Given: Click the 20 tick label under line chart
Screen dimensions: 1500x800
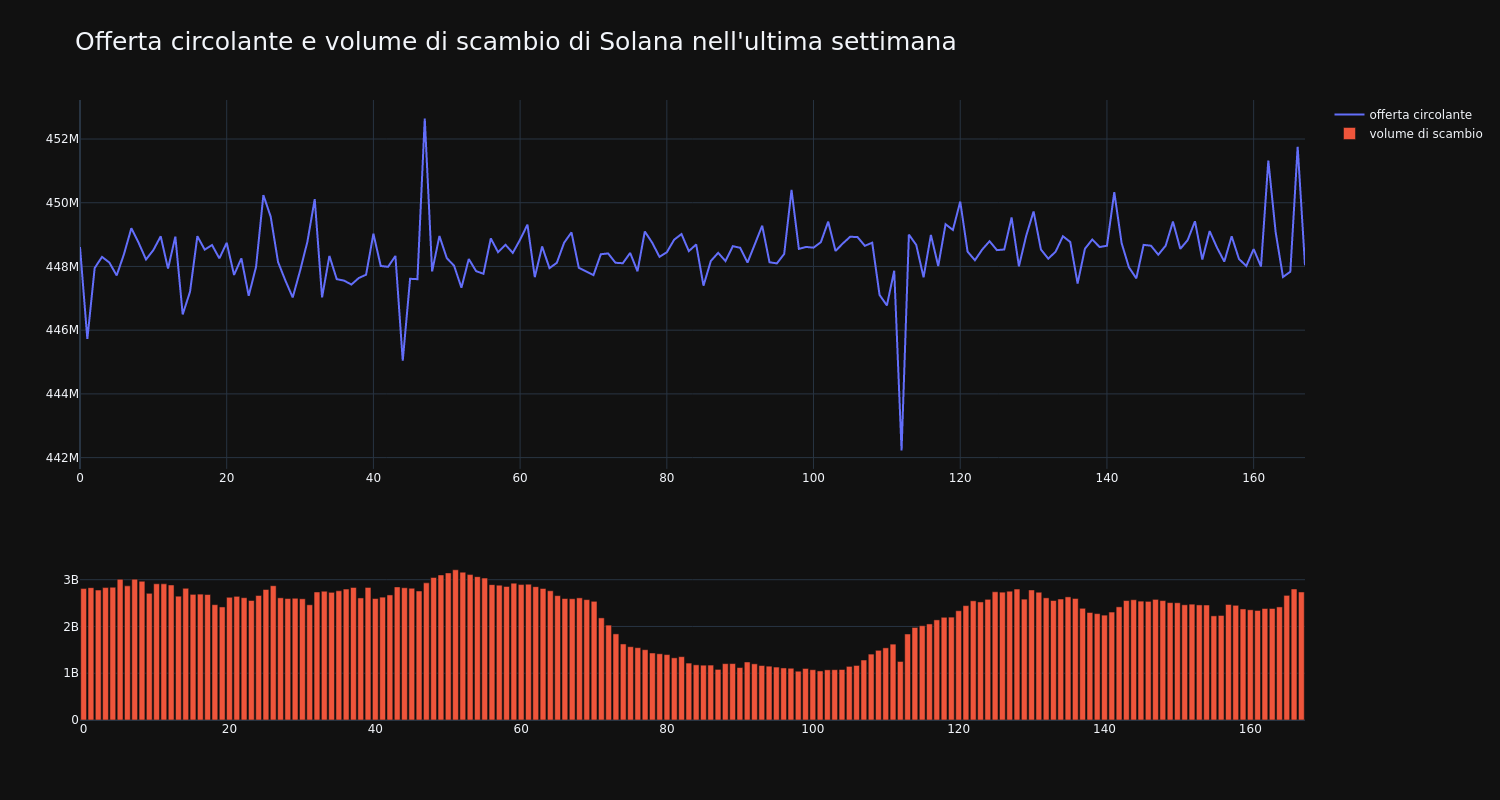Looking at the screenshot, I should click(x=226, y=478).
